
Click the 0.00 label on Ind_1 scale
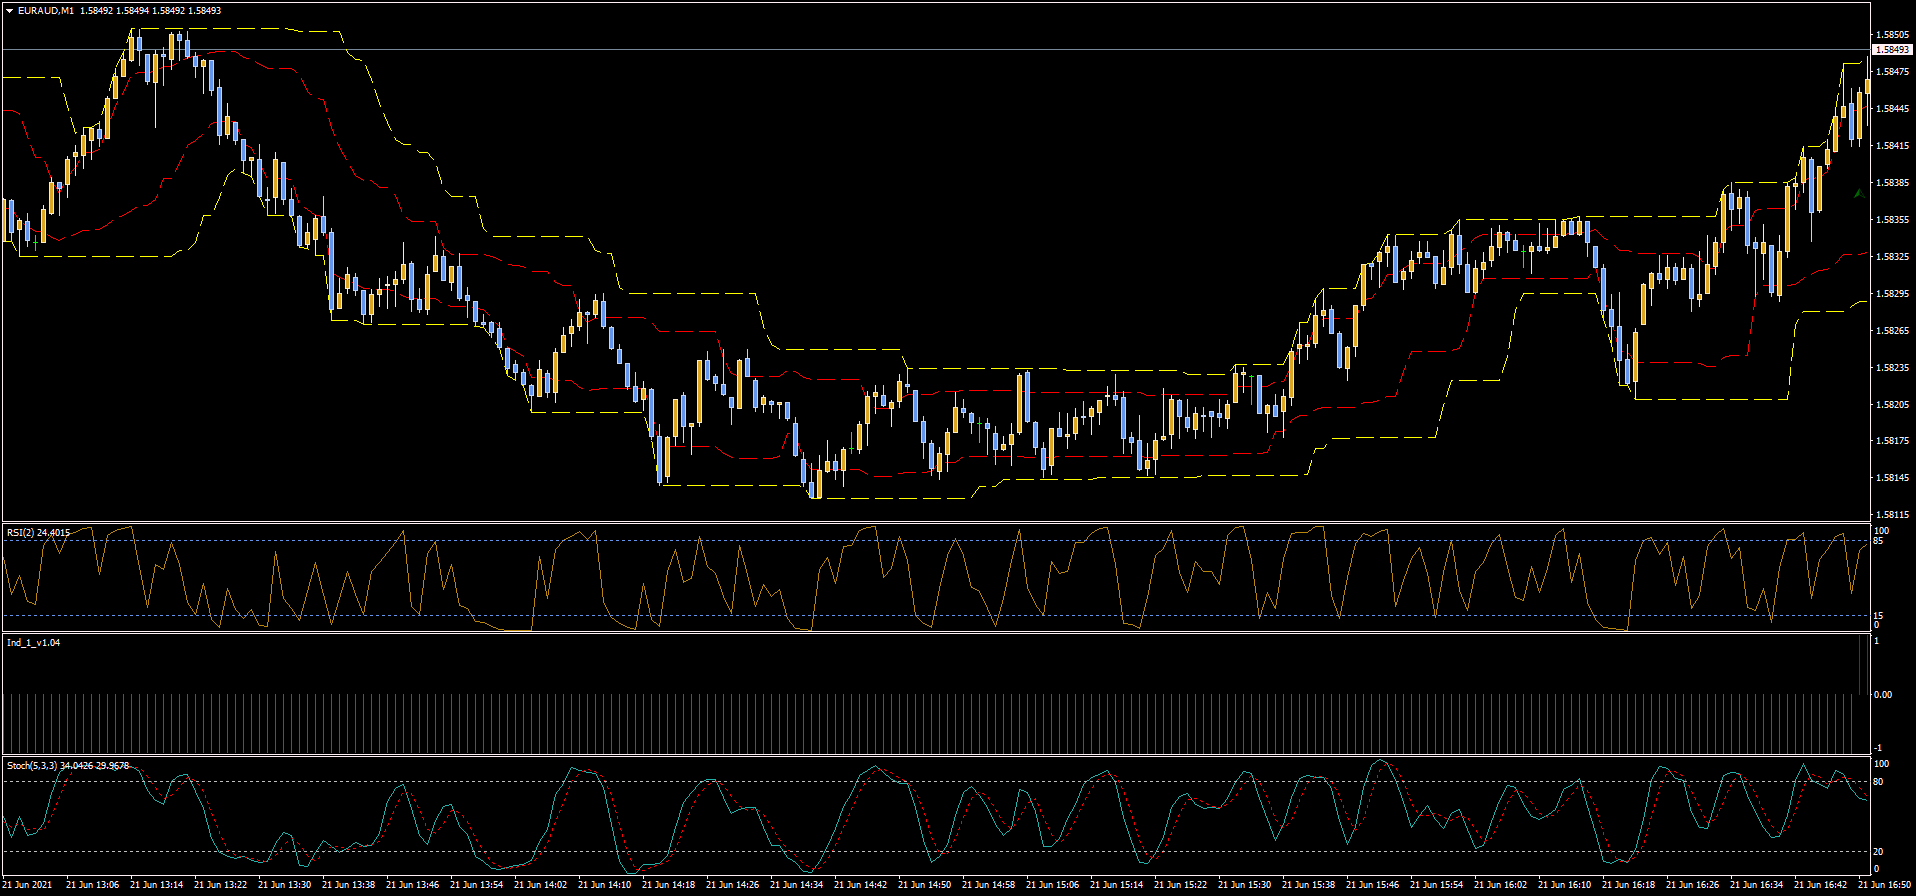(x=1882, y=694)
